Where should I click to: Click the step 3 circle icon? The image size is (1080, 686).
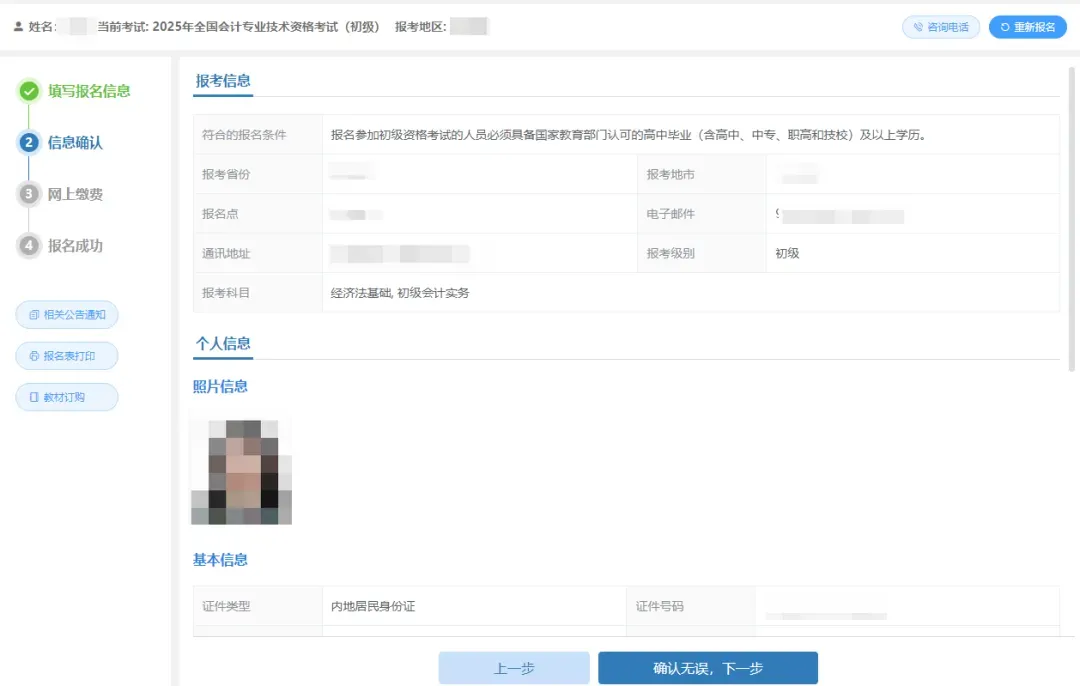[29, 194]
